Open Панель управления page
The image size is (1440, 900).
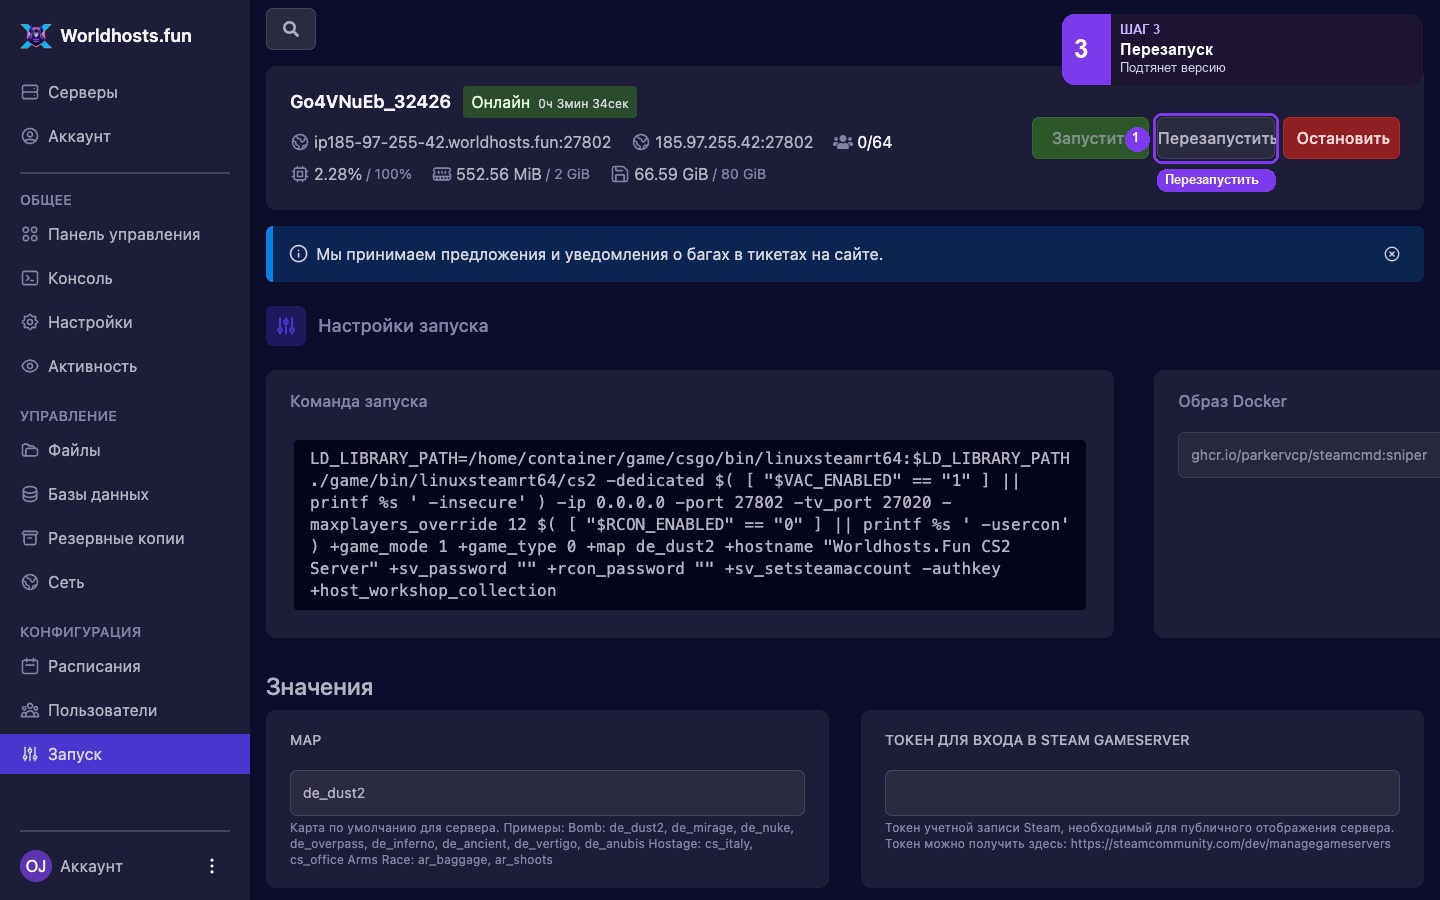(125, 234)
